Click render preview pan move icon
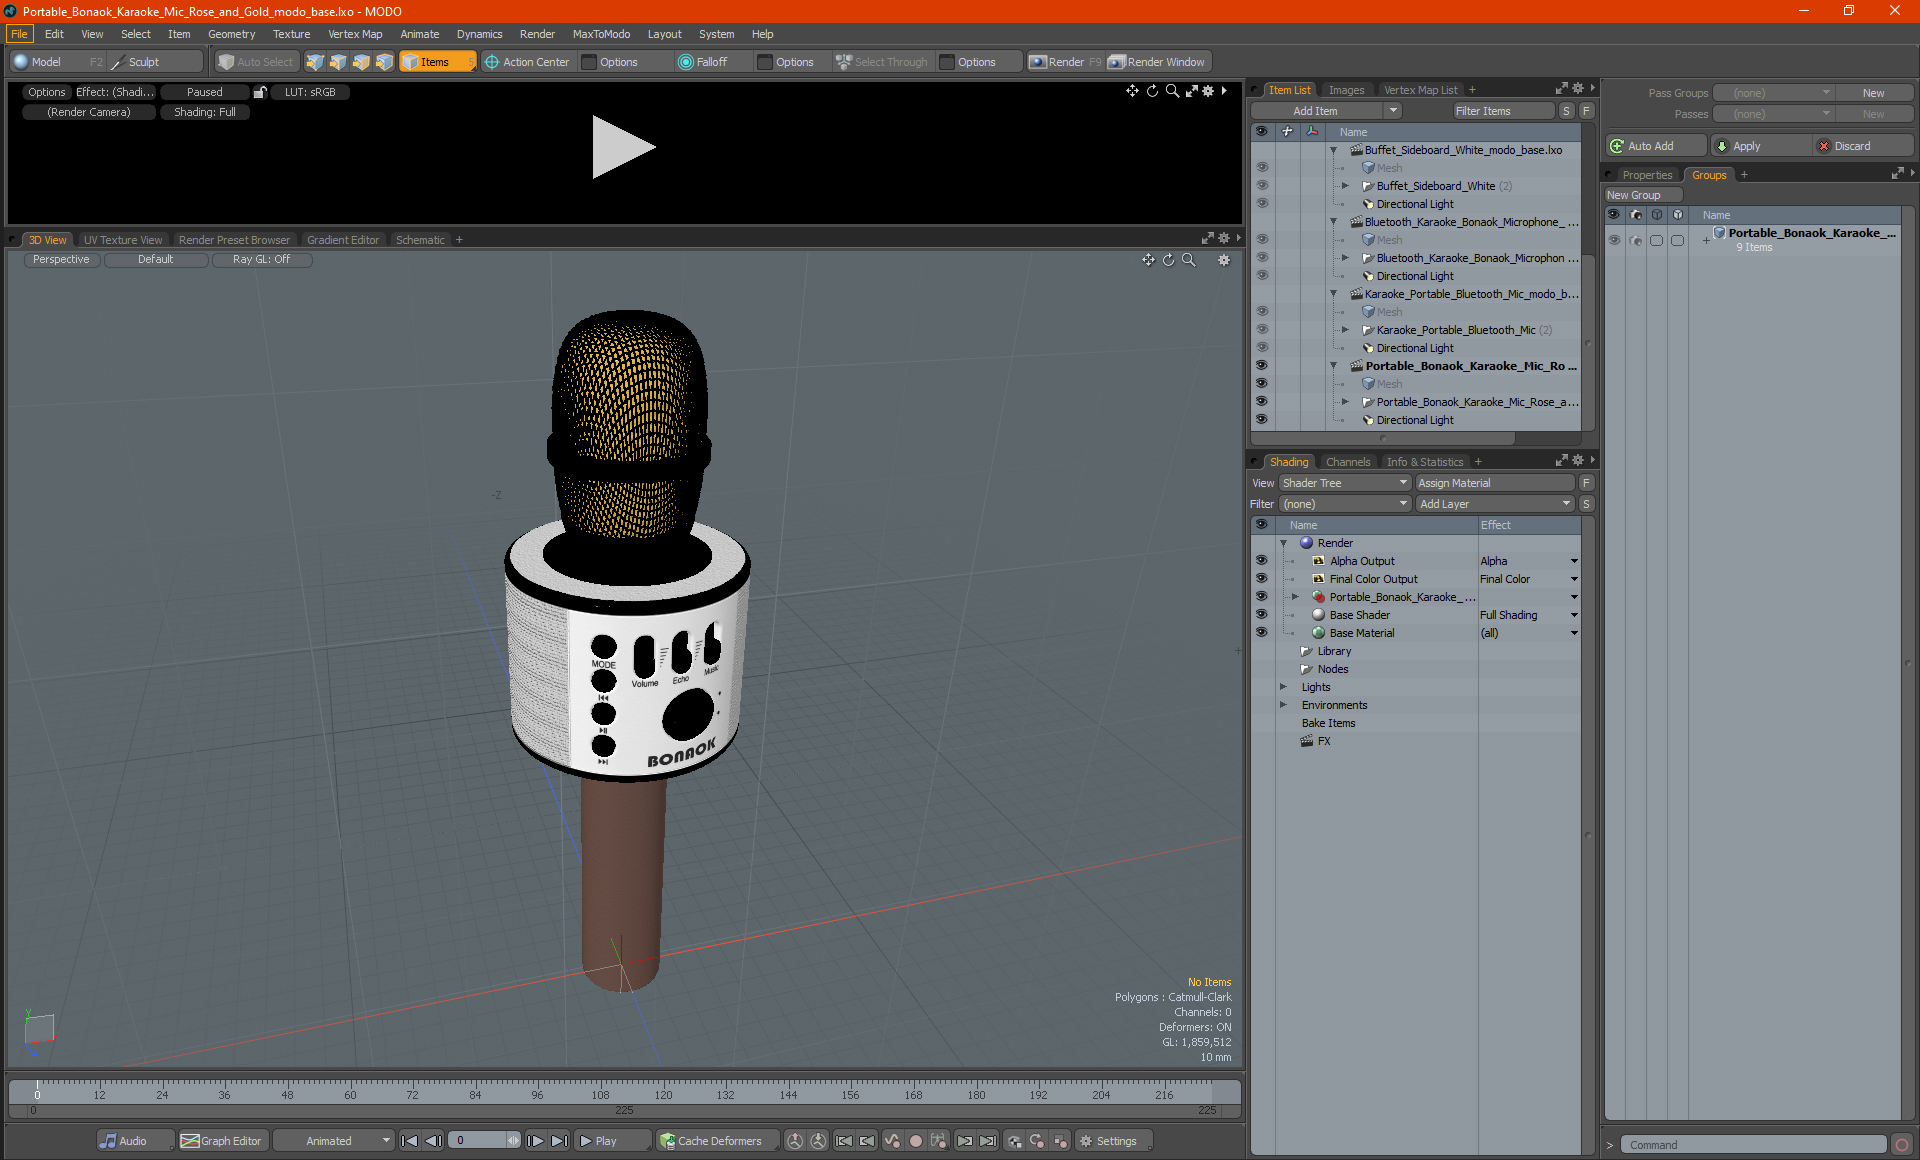 [x=1132, y=91]
